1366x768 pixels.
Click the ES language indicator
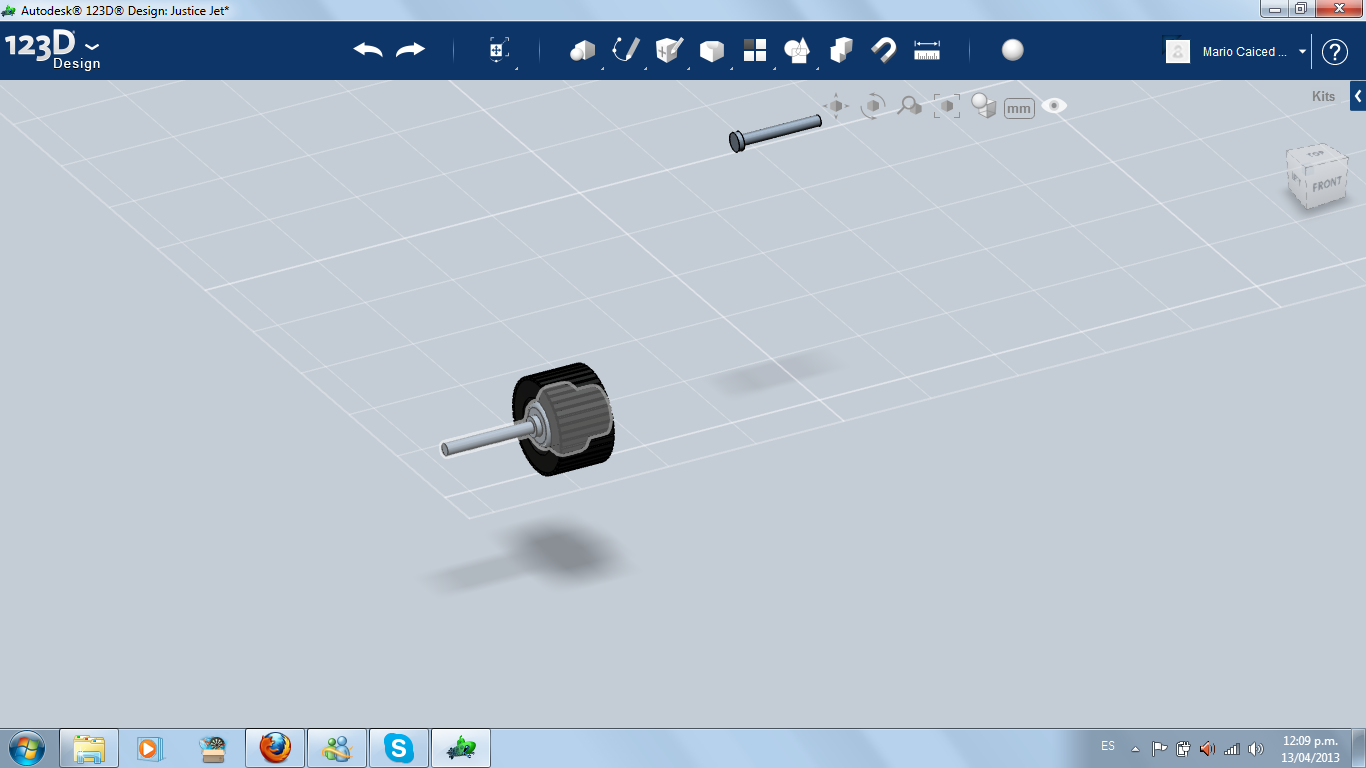(x=1108, y=746)
